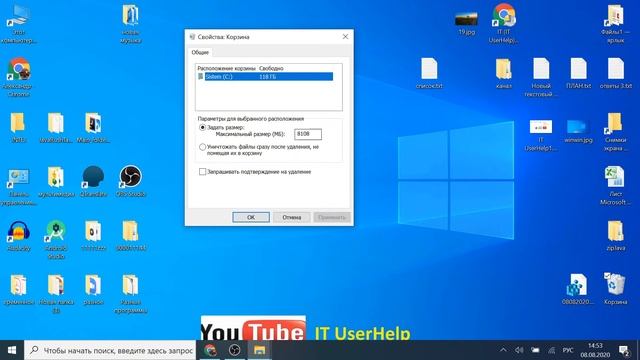
Task: Close the Свойства: Корзина dialog
Action: (x=345, y=37)
